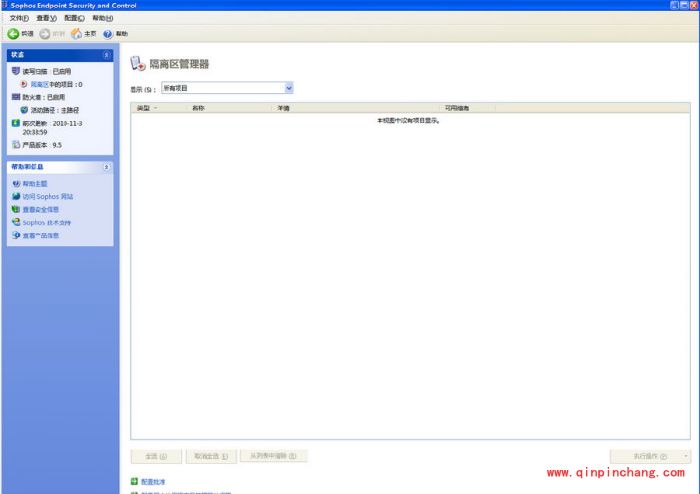Click the view product information icon
This screenshot has width=700, height=494.
pos(16,235)
